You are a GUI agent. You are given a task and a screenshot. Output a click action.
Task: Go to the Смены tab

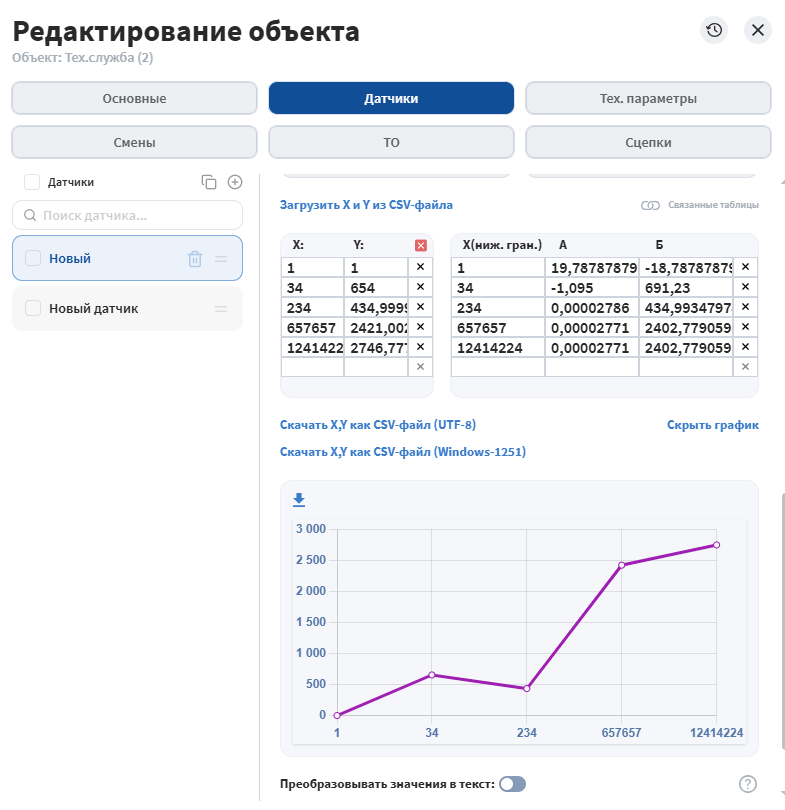(134, 142)
